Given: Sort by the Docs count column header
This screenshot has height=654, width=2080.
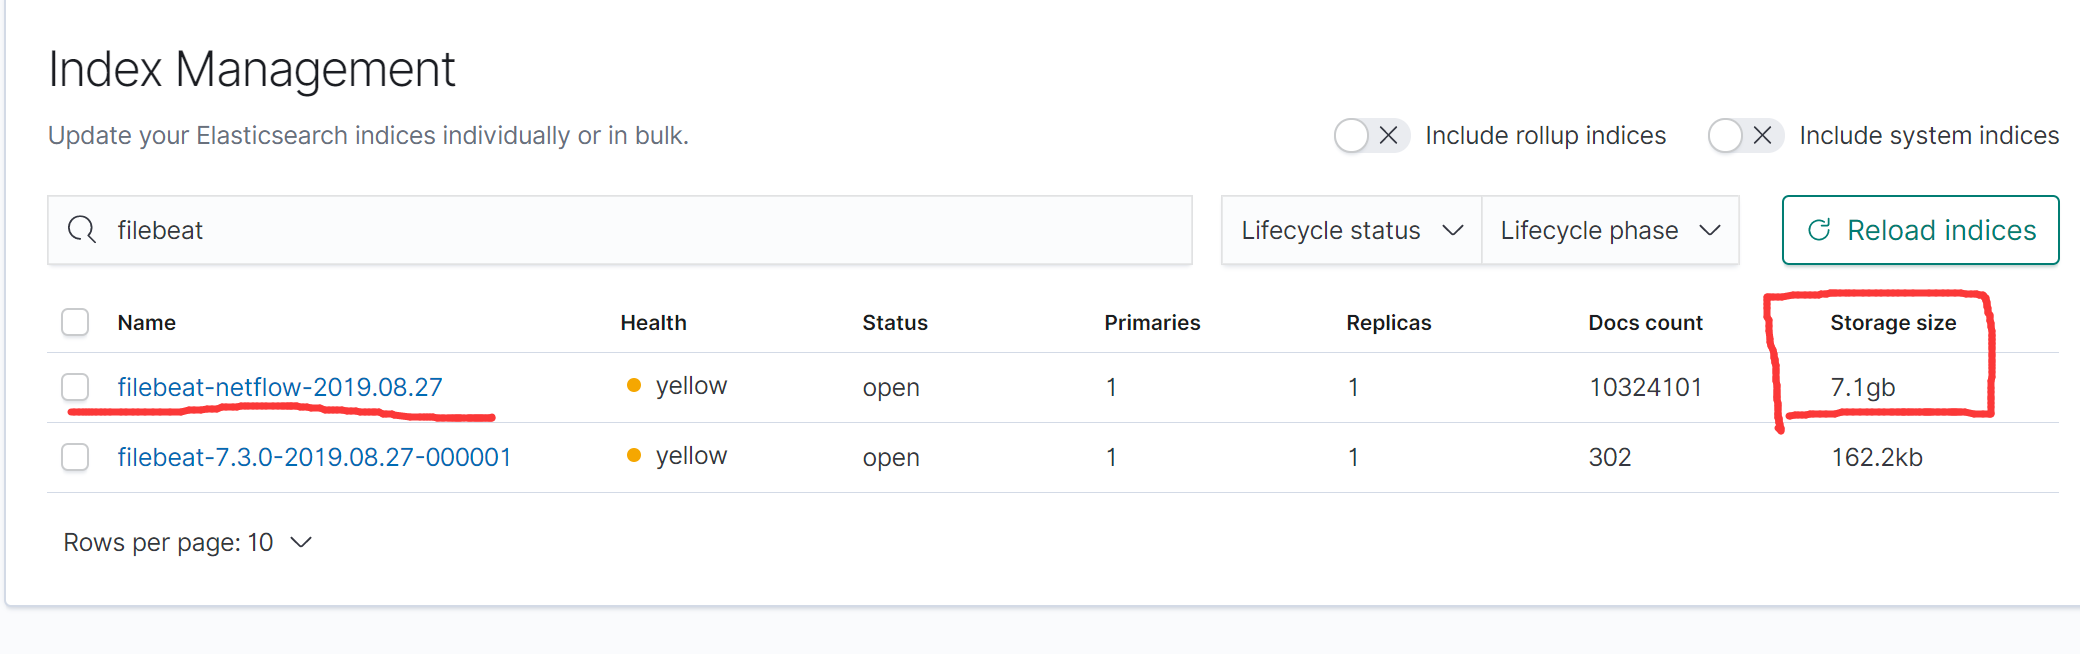Looking at the screenshot, I should point(1645,322).
